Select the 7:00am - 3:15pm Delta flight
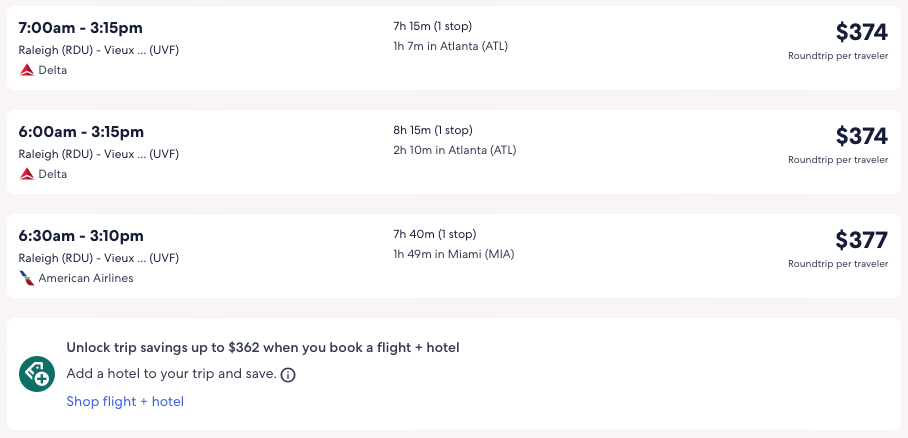The image size is (908, 438). pyautogui.click(x=81, y=27)
